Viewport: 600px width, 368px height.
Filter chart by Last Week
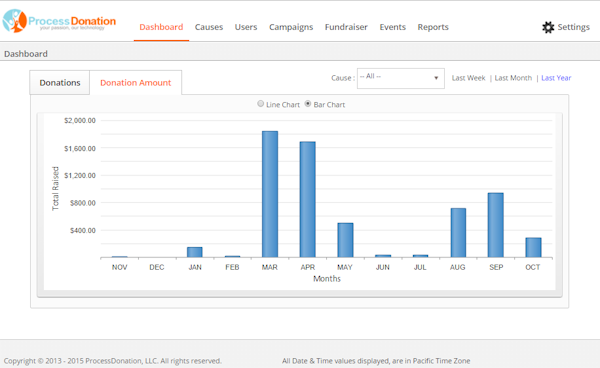pyautogui.click(x=468, y=78)
